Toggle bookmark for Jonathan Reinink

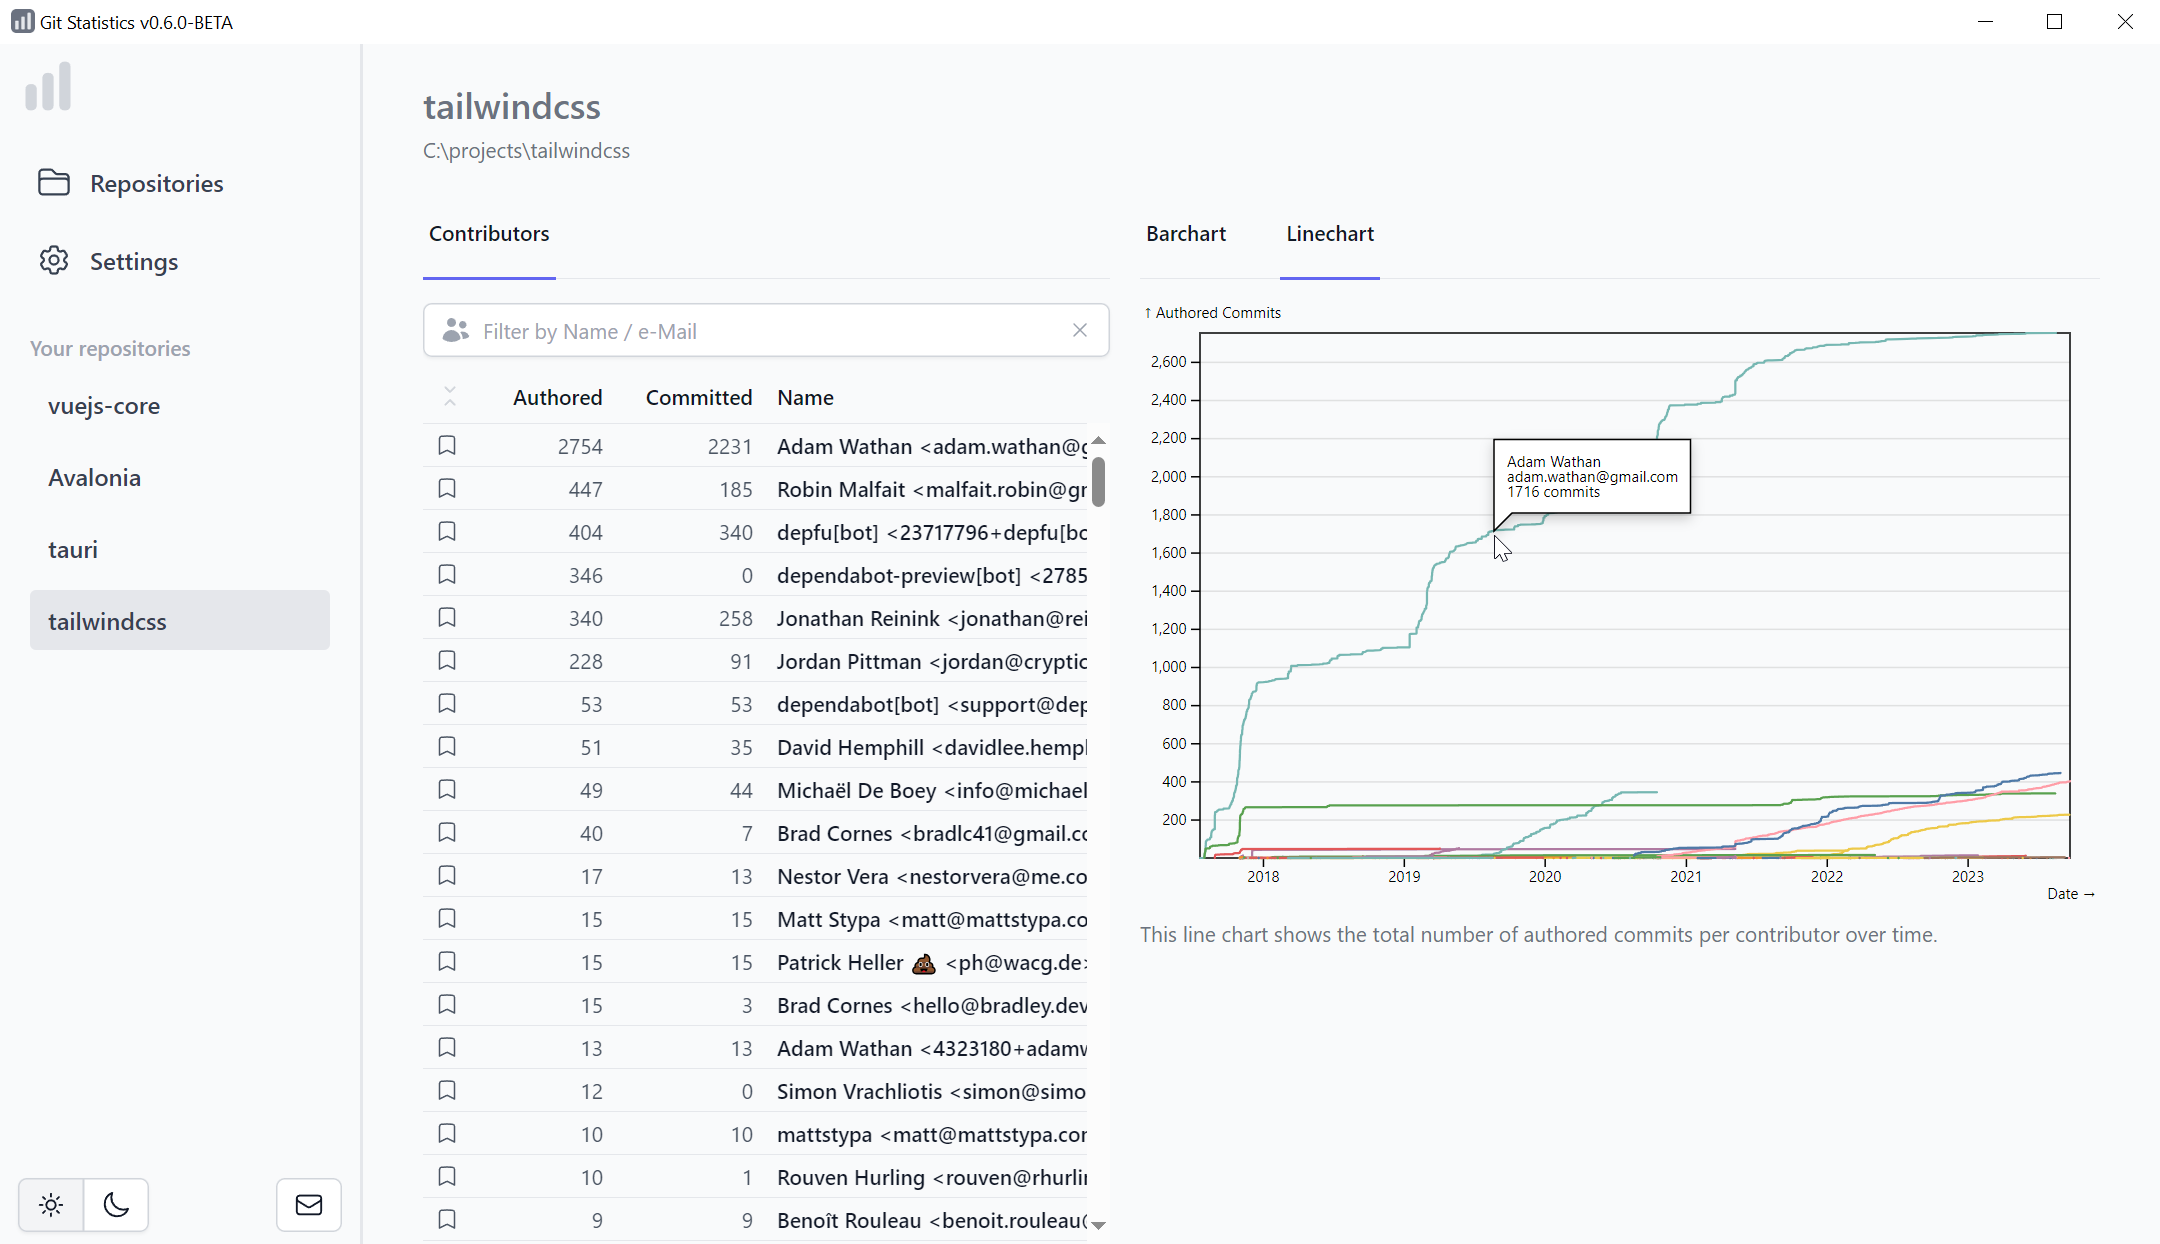[x=447, y=618]
